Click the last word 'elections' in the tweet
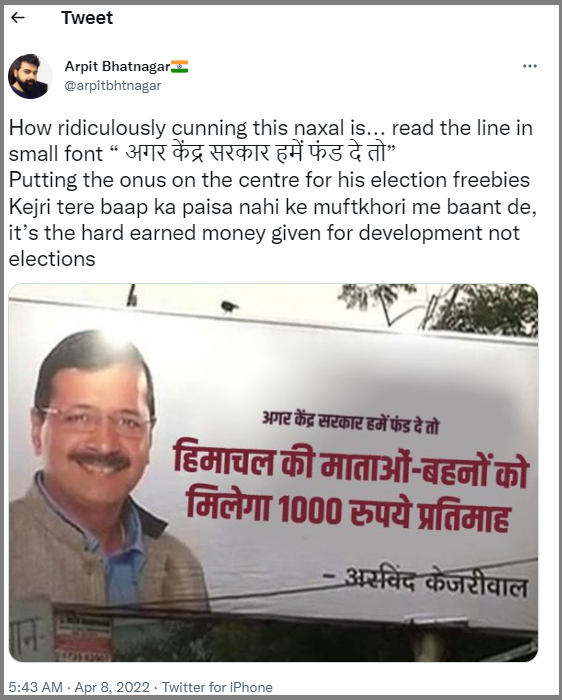Viewport: 562px width, 700px height. click(52, 259)
